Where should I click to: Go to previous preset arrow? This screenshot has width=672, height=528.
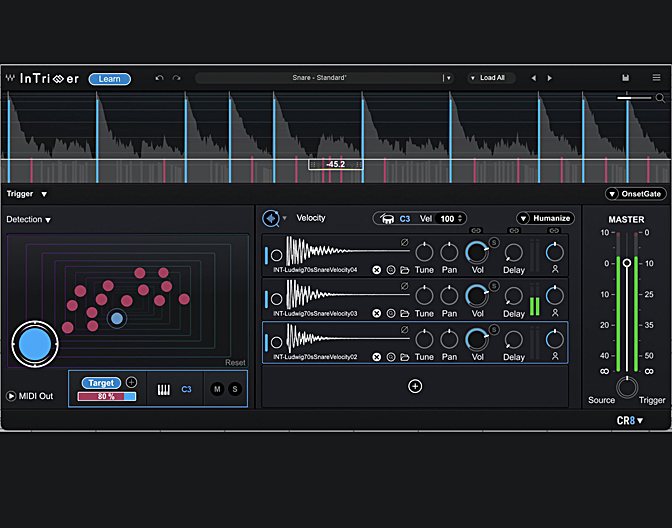(x=534, y=78)
